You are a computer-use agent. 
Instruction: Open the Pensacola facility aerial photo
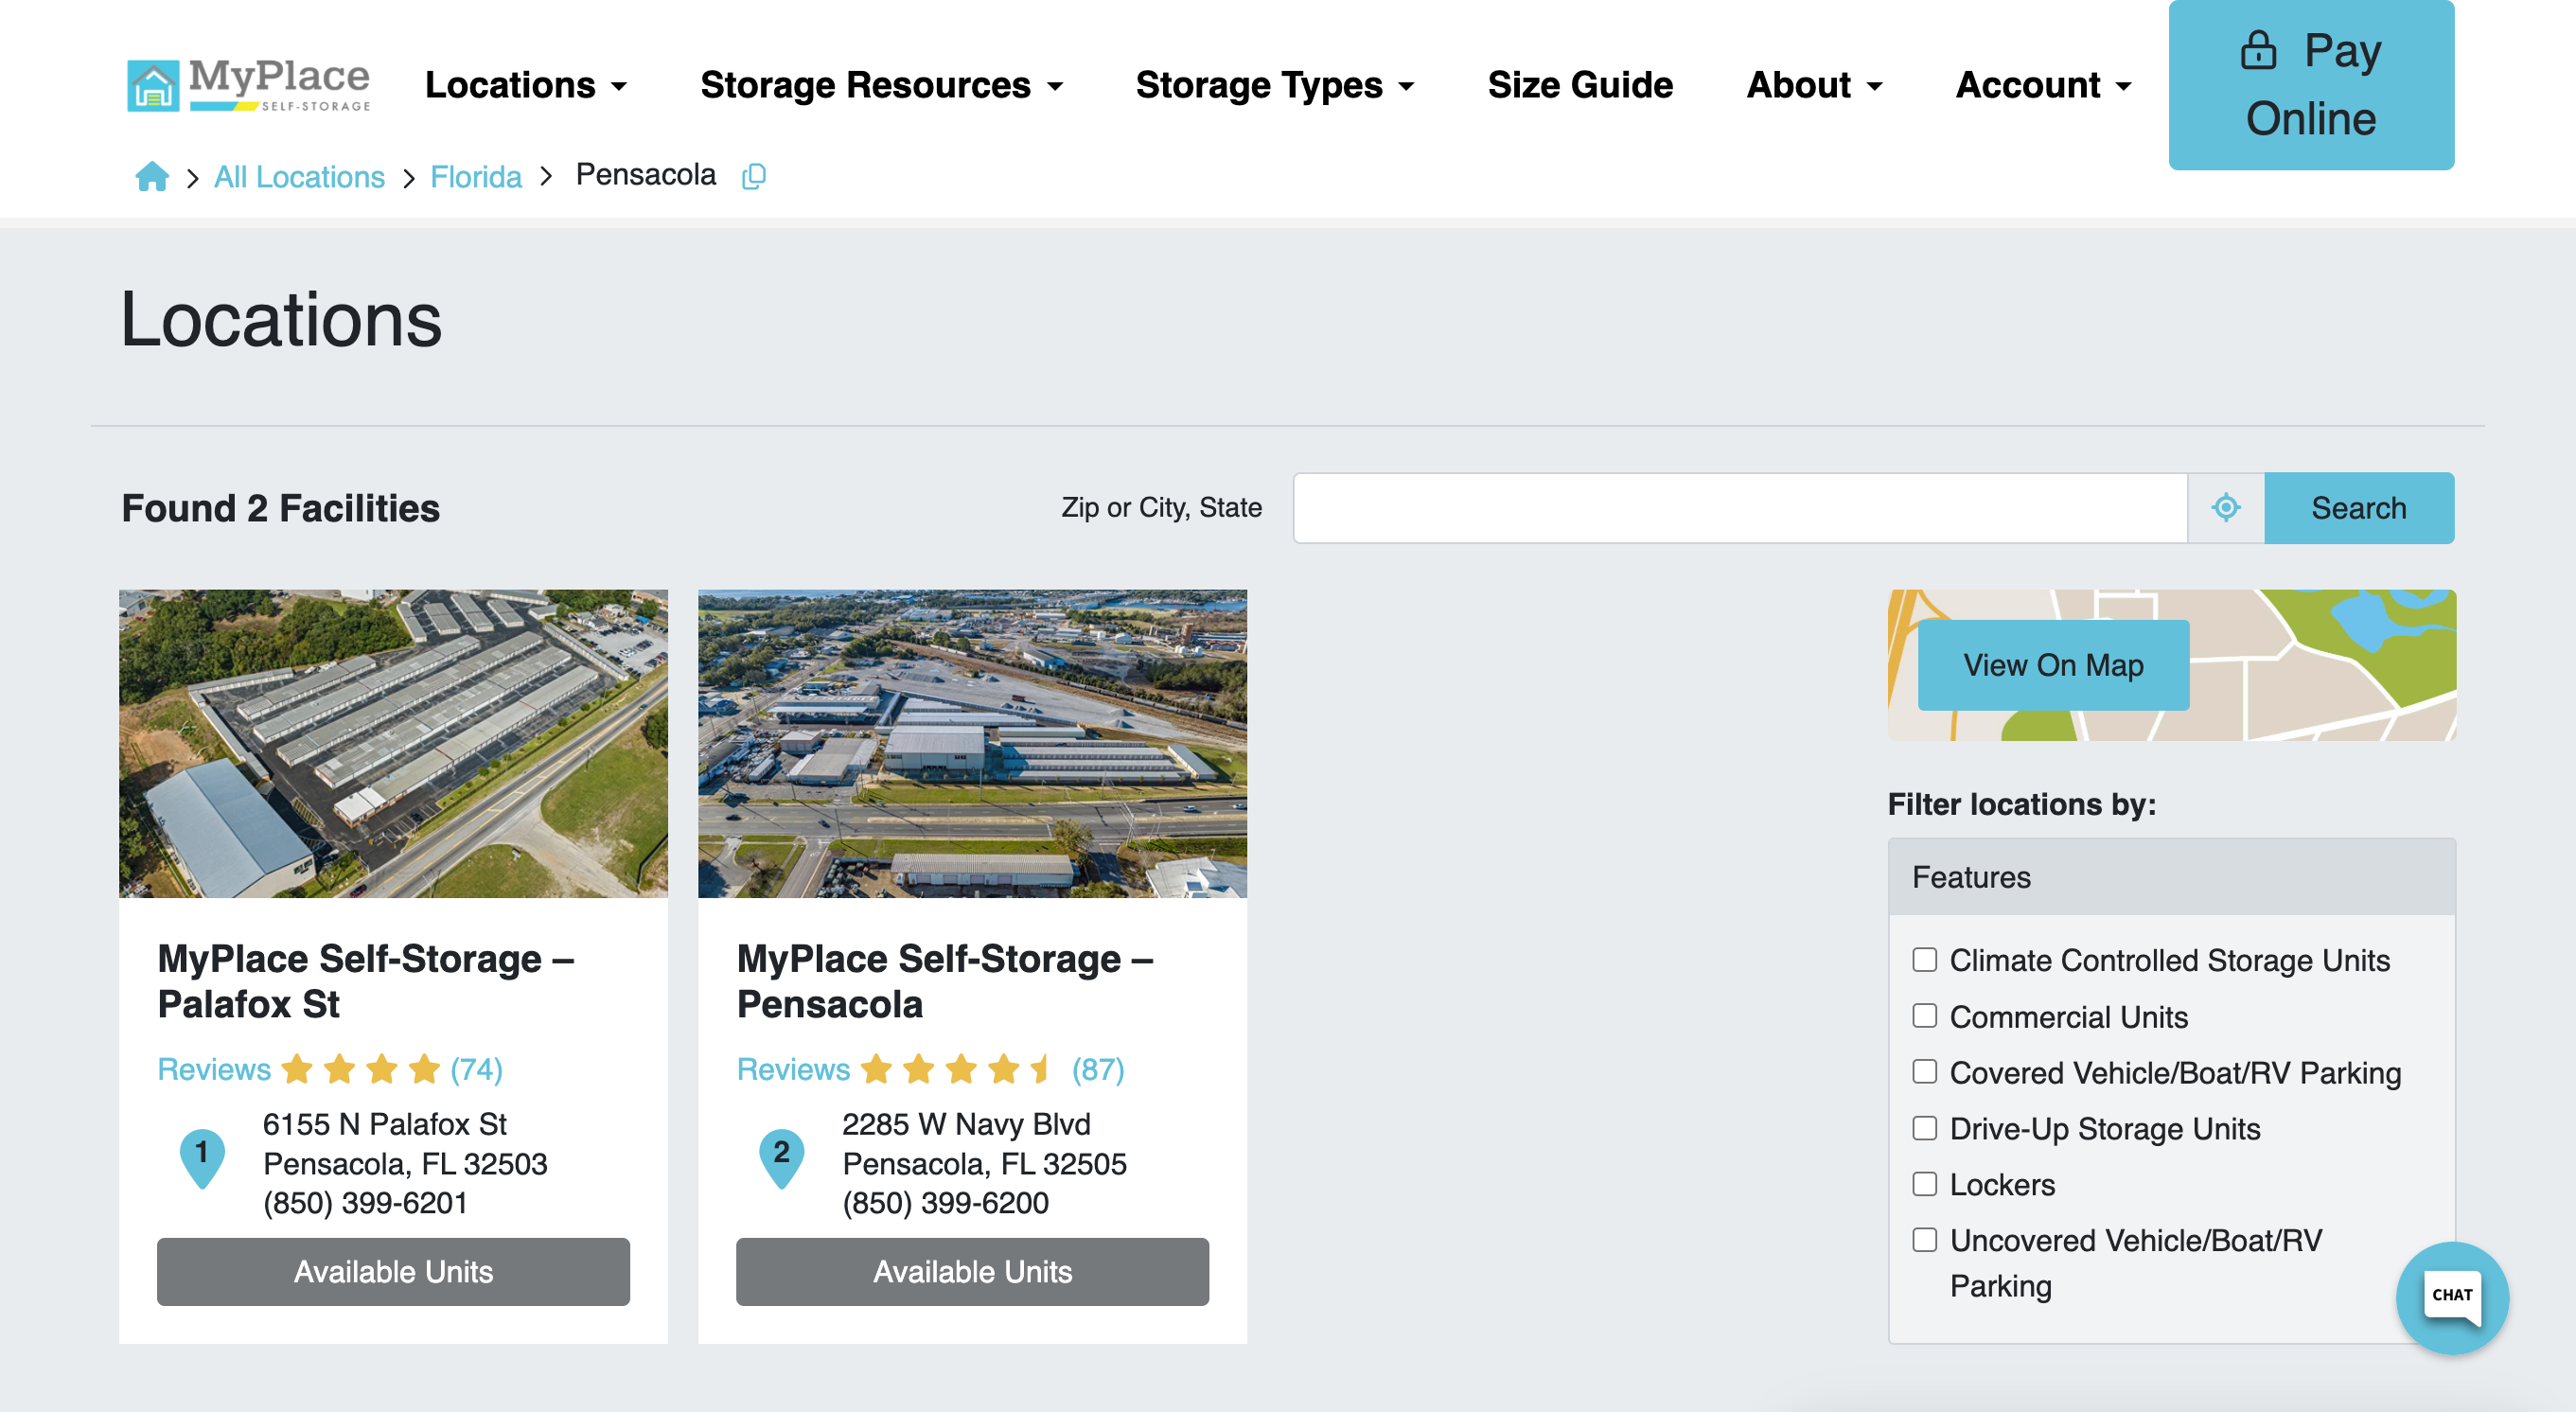(972, 743)
